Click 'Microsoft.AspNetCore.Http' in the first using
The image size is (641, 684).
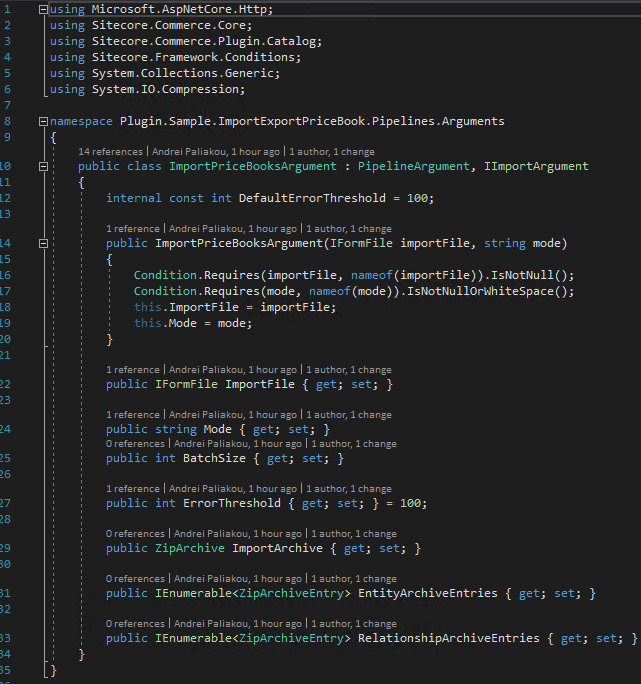(x=179, y=9)
